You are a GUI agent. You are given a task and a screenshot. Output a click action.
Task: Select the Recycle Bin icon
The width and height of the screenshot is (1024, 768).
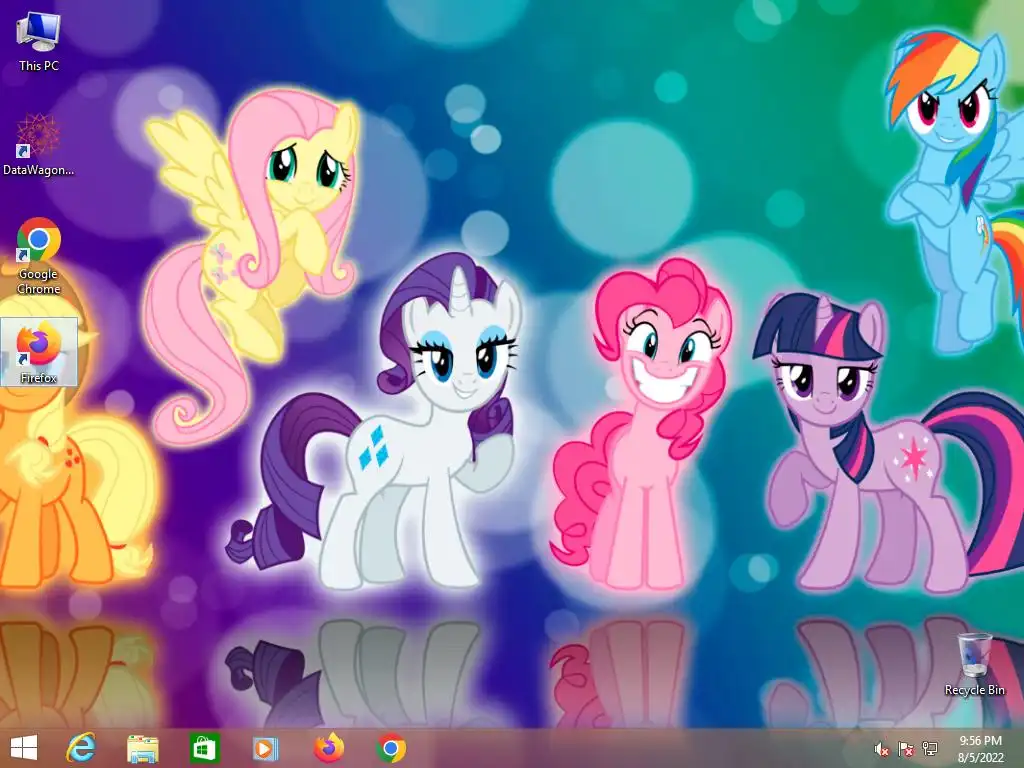tap(974, 664)
